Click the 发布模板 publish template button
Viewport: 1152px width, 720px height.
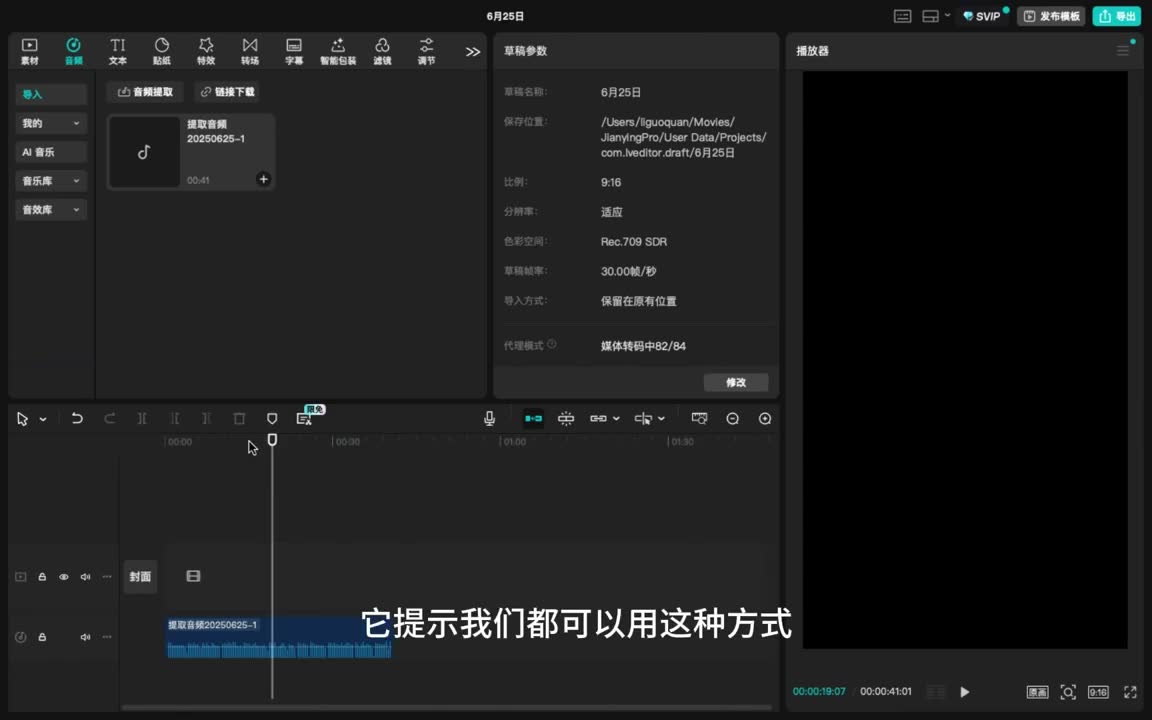click(1051, 16)
